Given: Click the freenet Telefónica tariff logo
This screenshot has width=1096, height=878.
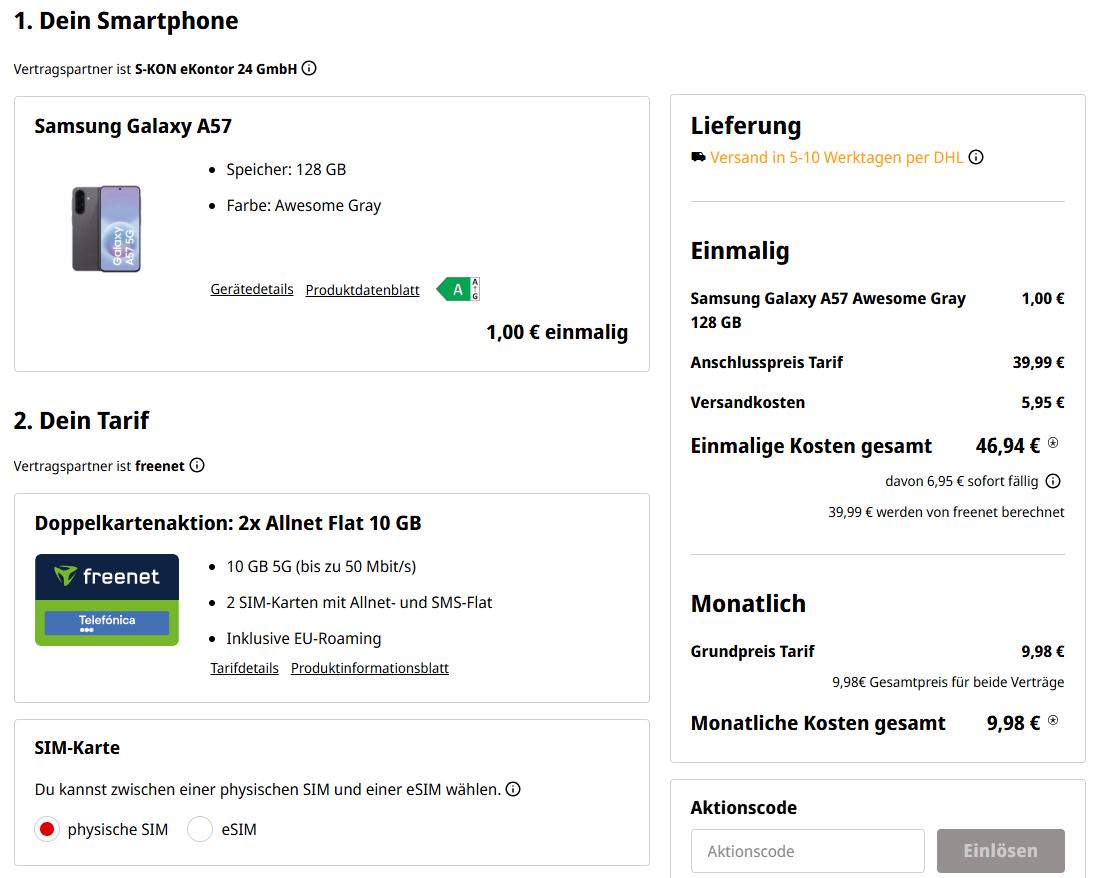Looking at the screenshot, I should [x=107, y=600].
